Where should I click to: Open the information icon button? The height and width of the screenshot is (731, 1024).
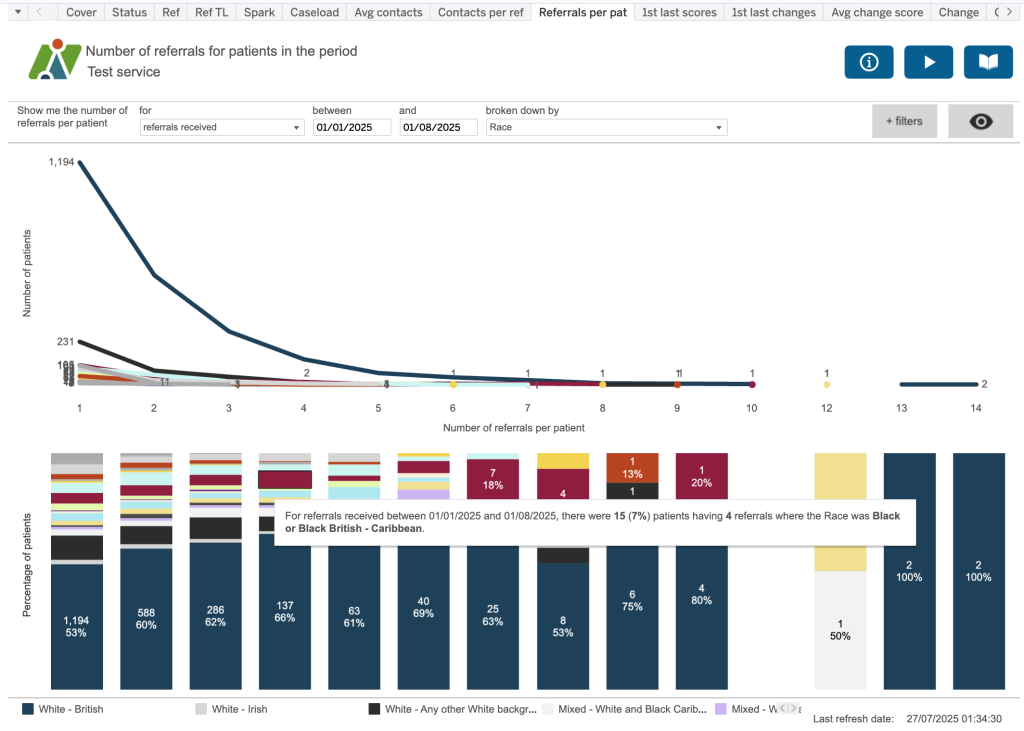coord(869,62)
